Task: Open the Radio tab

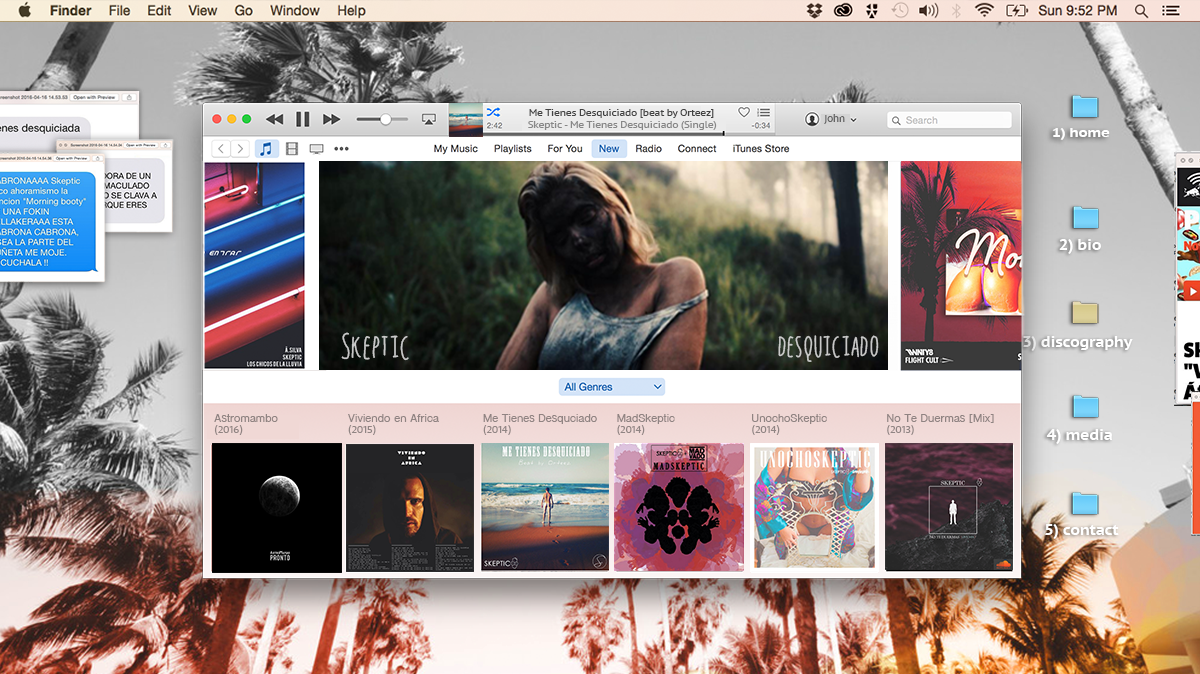Action: point(649,149)
